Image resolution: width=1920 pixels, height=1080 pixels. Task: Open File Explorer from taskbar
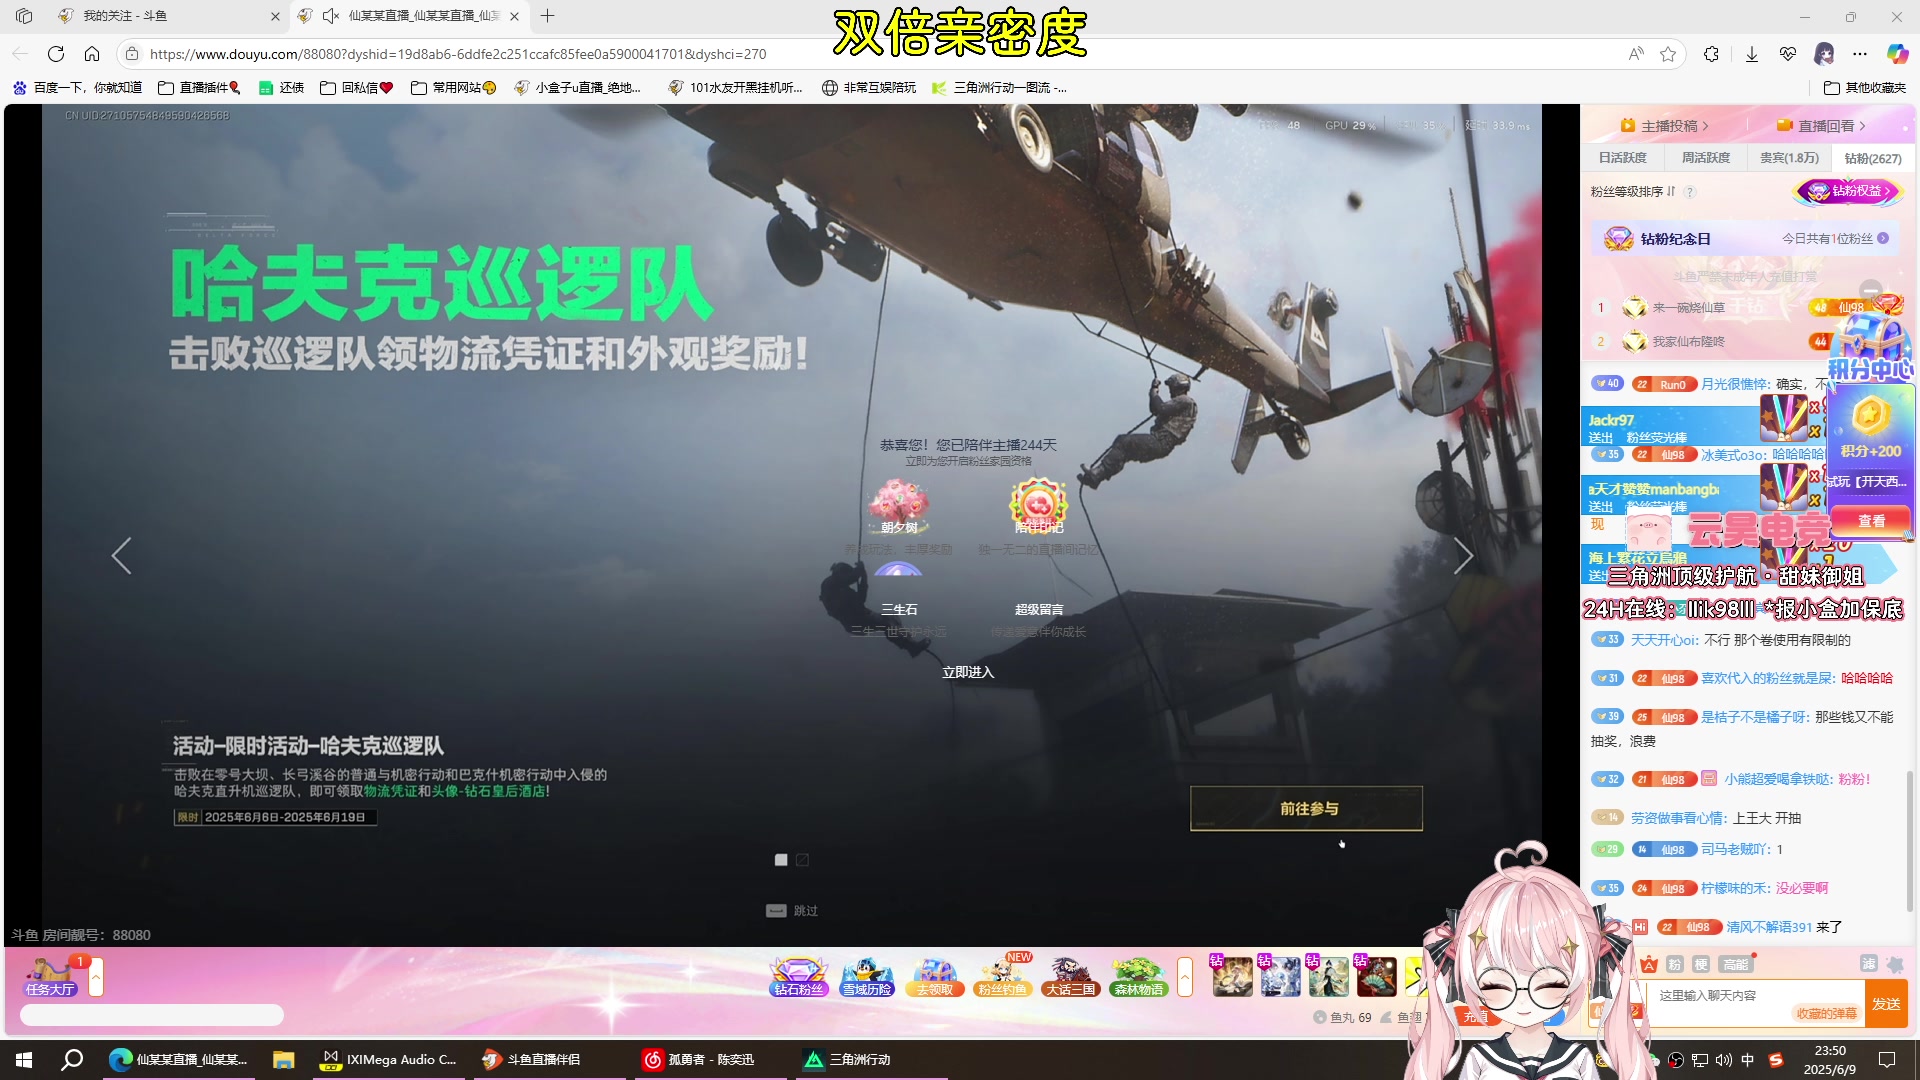pos(284,1060)
